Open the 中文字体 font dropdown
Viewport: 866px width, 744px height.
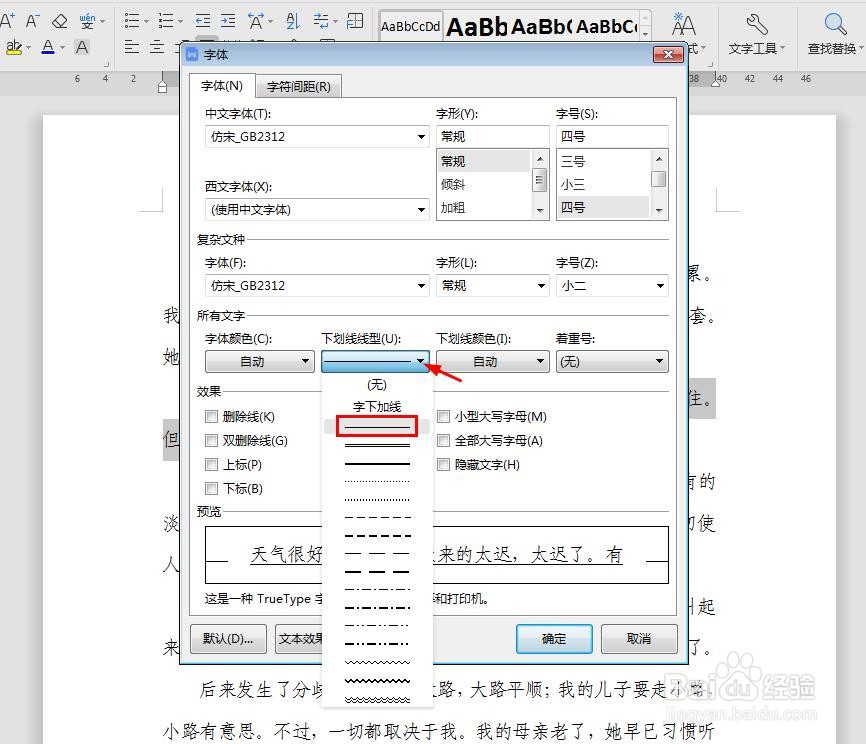(420, 137)
